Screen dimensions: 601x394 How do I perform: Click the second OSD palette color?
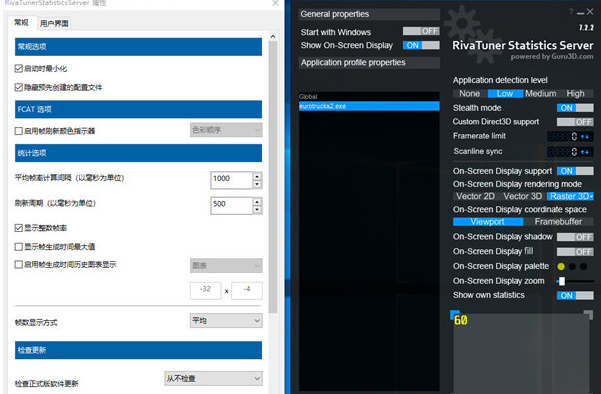coord(572,266)
